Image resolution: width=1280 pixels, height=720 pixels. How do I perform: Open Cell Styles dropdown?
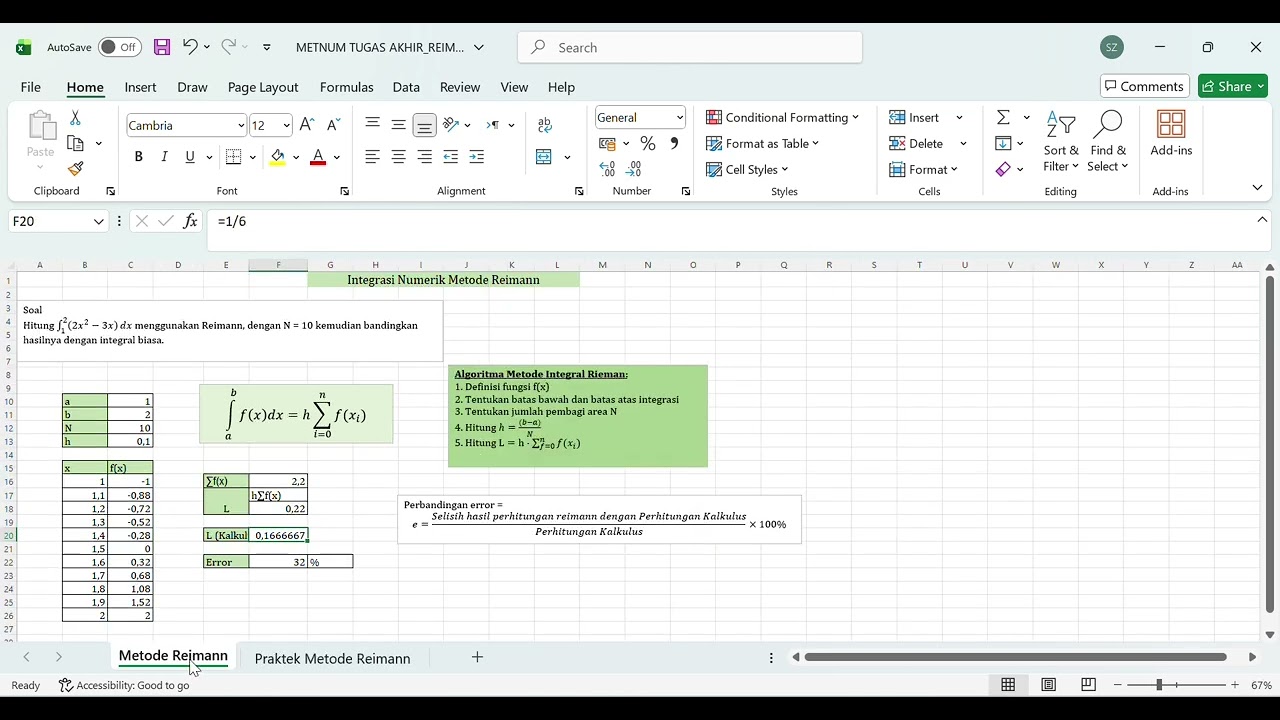coord(747,169)
